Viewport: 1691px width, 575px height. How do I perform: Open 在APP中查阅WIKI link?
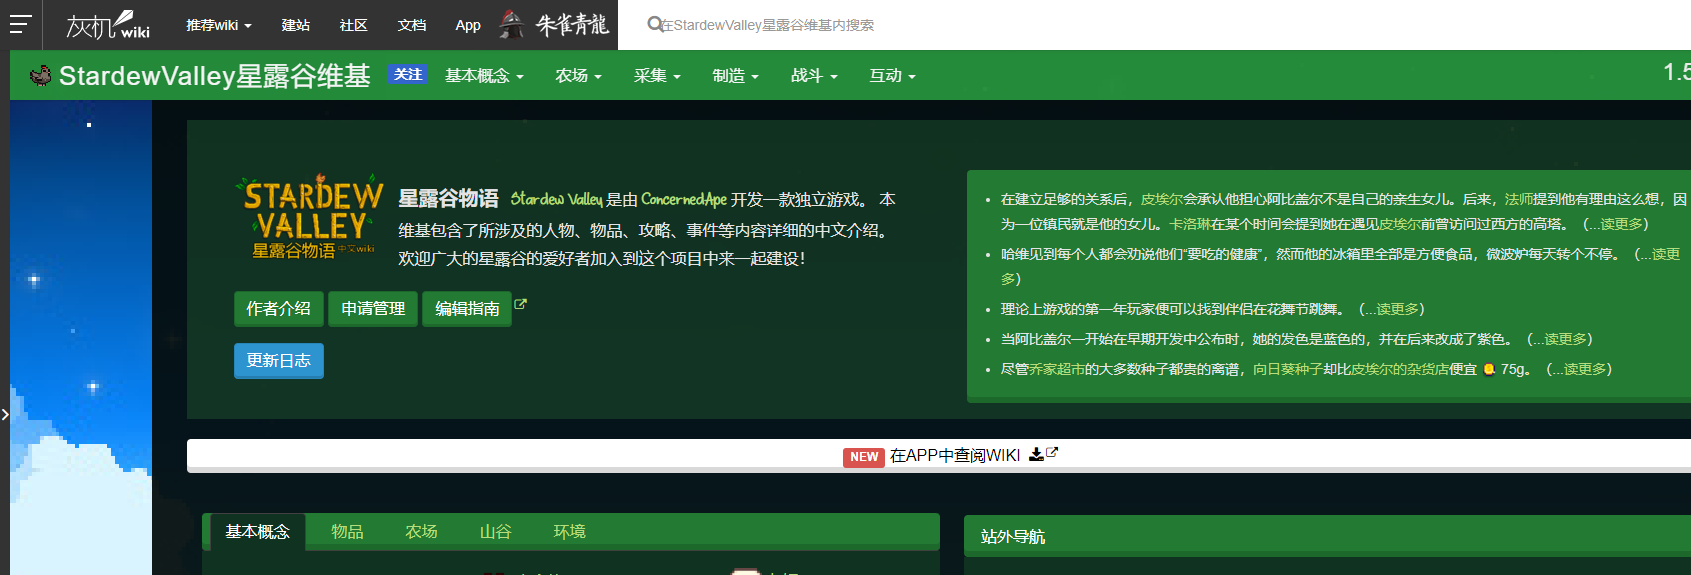coord(955,455)
